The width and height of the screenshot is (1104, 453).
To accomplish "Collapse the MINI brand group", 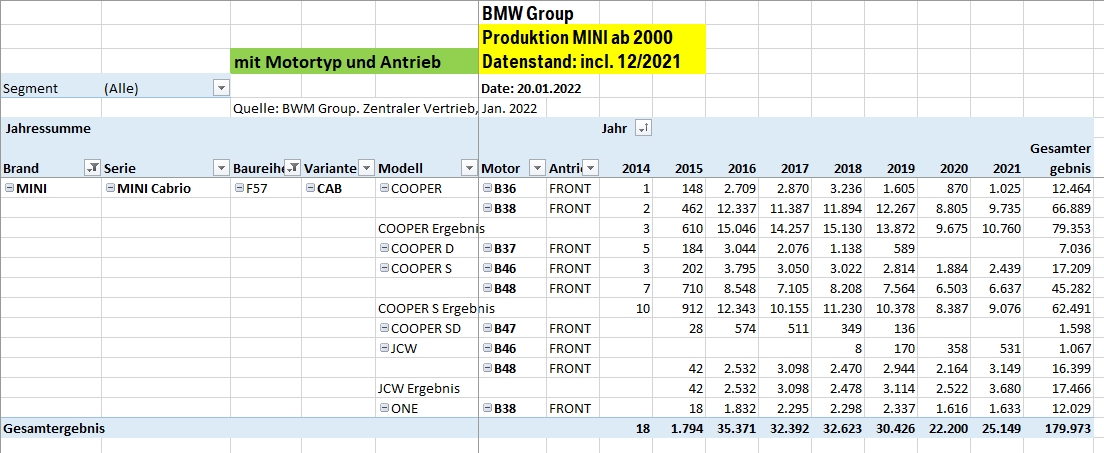I will 9,189.
